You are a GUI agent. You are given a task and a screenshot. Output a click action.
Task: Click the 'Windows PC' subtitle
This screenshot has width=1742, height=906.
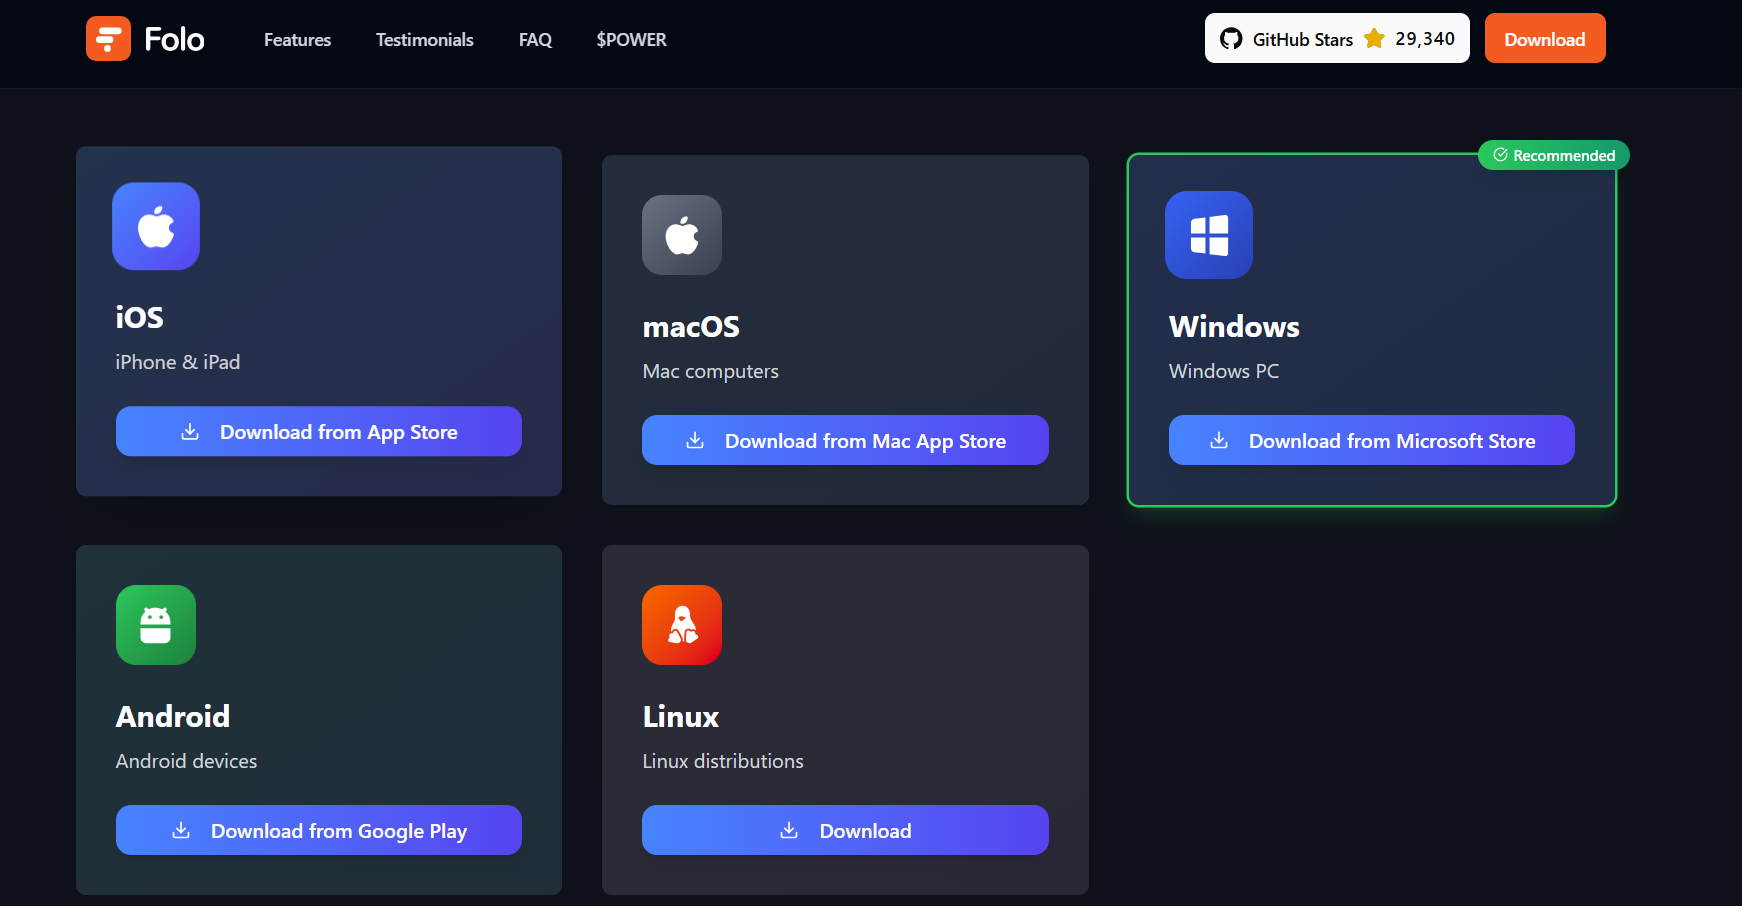click(x=1224, y=371)
